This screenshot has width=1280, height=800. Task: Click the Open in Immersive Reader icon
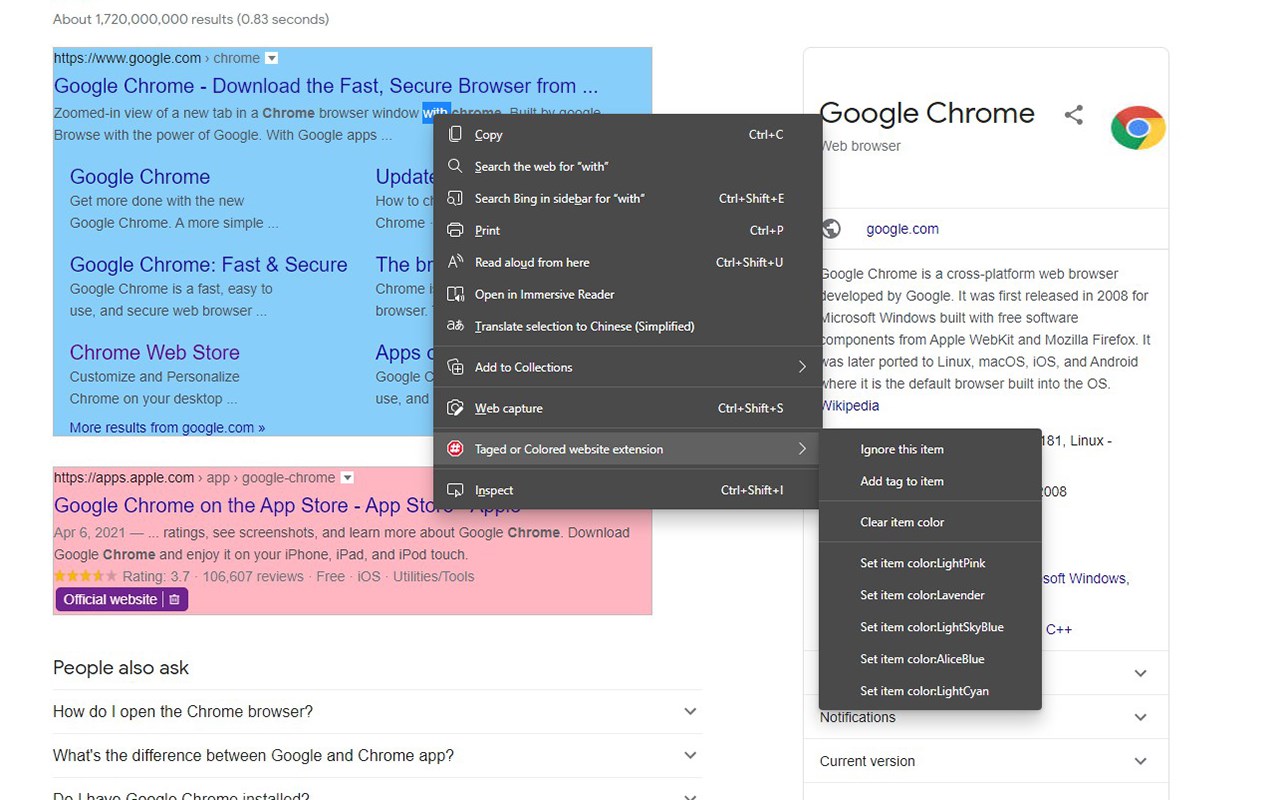pos(455,294)
